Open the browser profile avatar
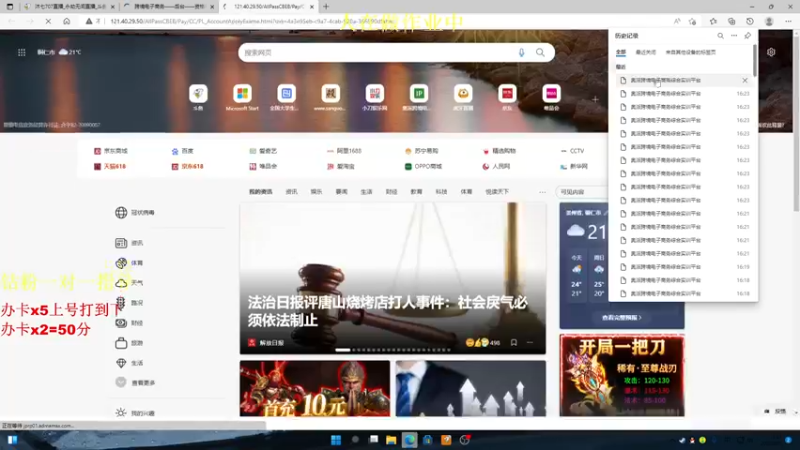Viewport: 800px width, 450px height. pos(769,21)
